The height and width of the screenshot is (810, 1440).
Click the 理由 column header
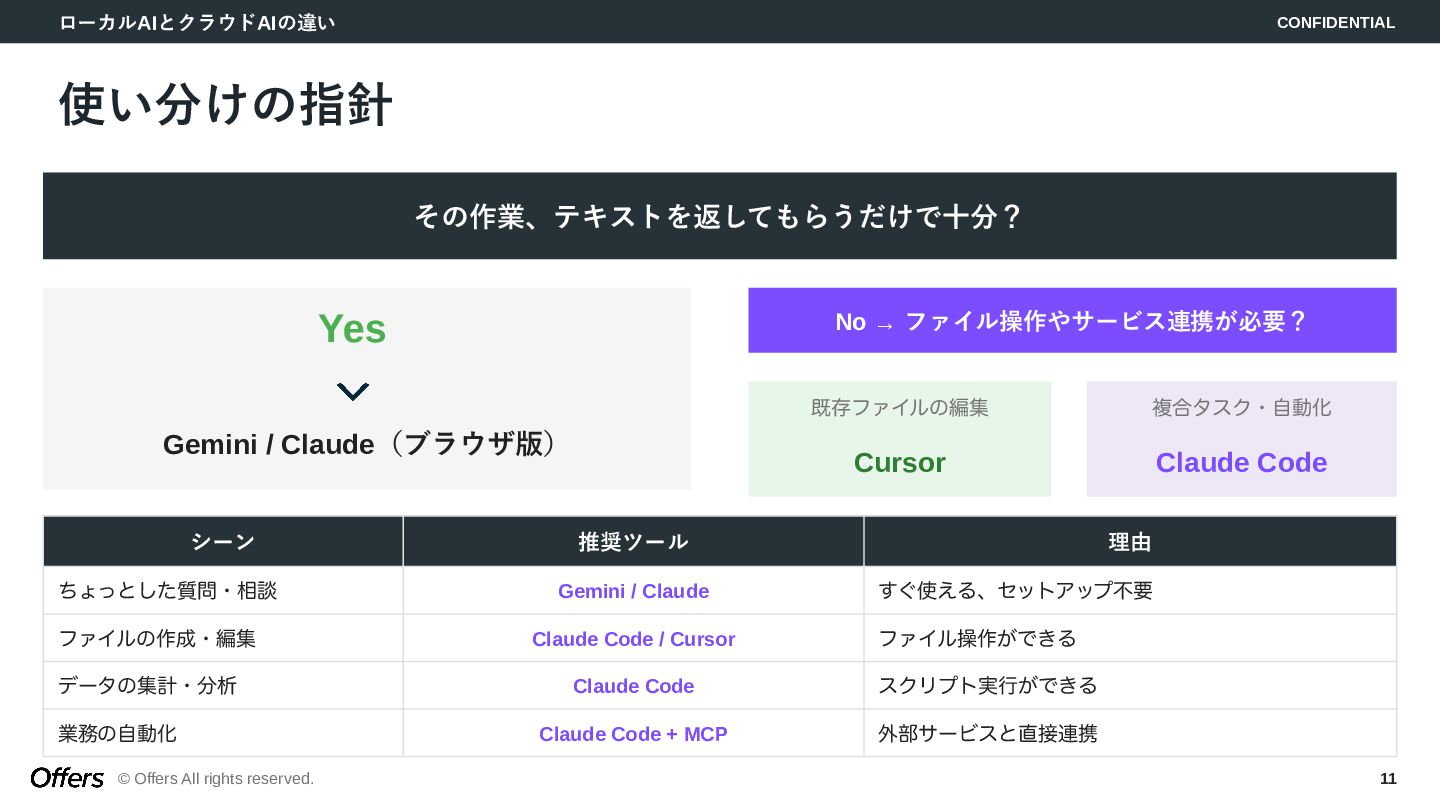click(1130, 542)
